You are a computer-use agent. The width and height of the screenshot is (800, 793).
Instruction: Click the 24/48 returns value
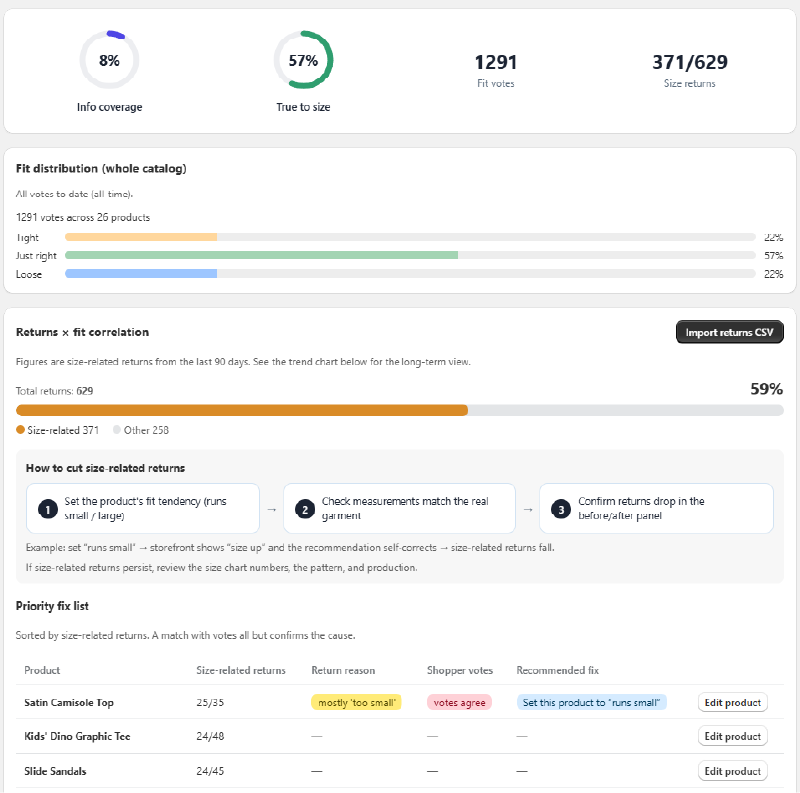pos(210,736)
